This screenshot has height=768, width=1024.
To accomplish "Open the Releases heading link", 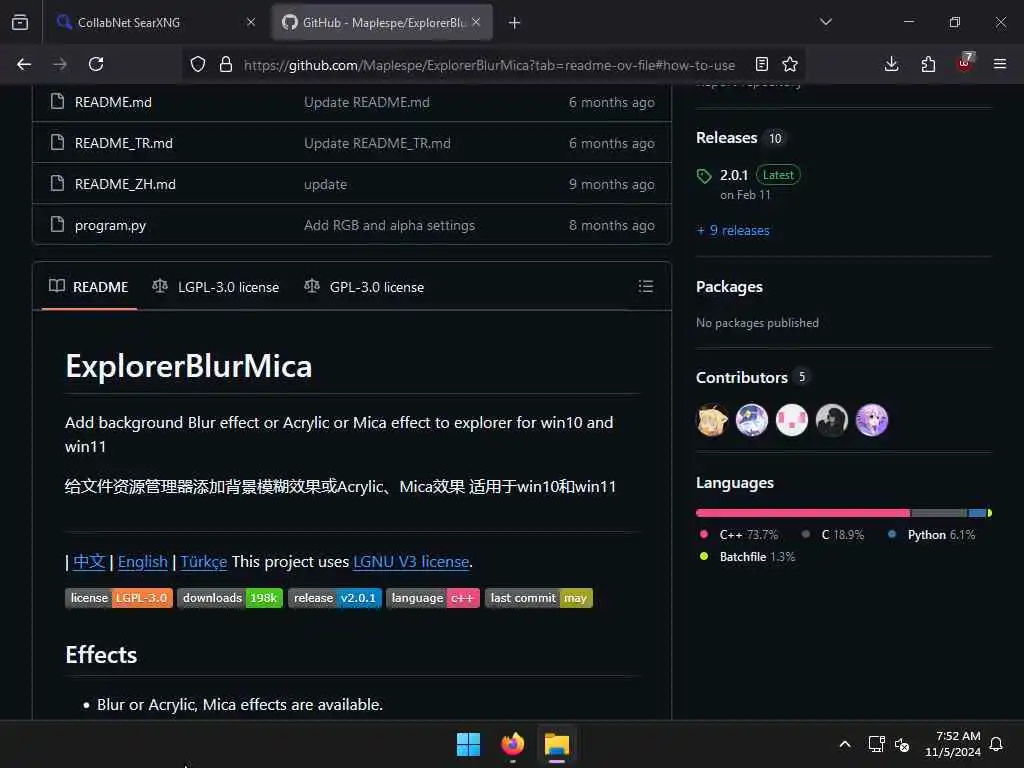I will [726, 138].
